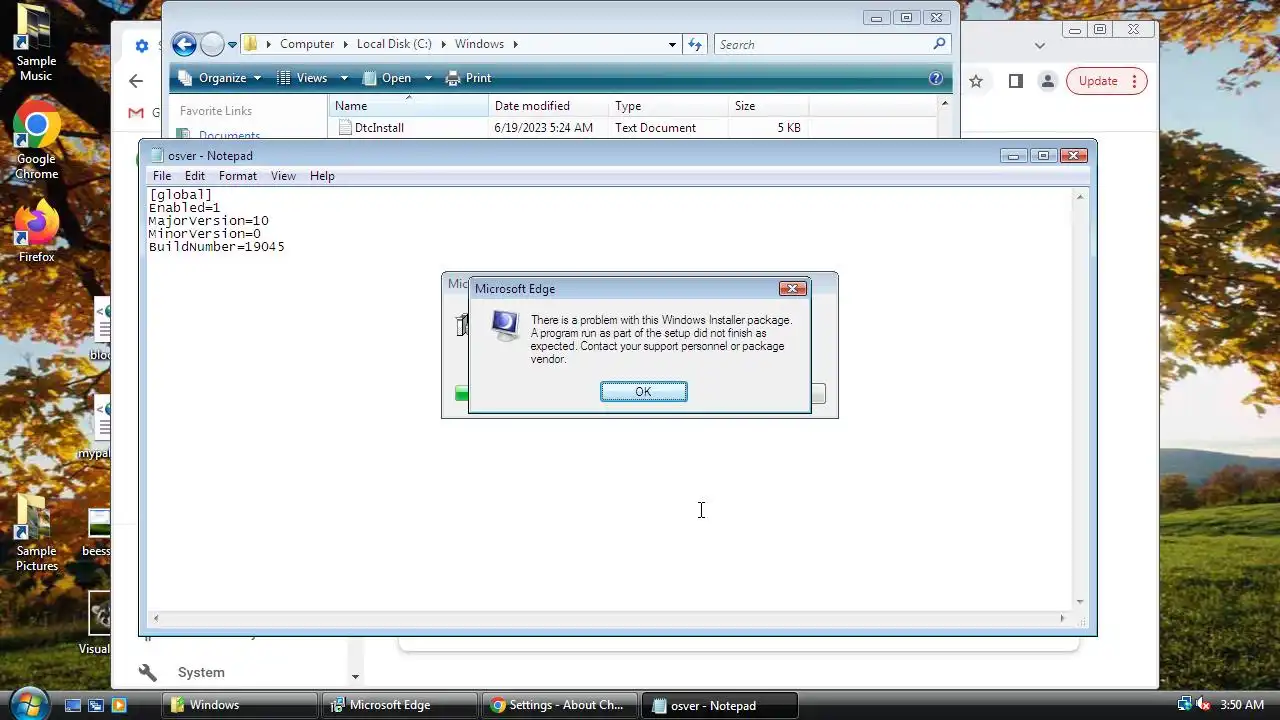
Task: Open the Organize dropdown in Explorer toolbar
Action: tap(220, 78)
